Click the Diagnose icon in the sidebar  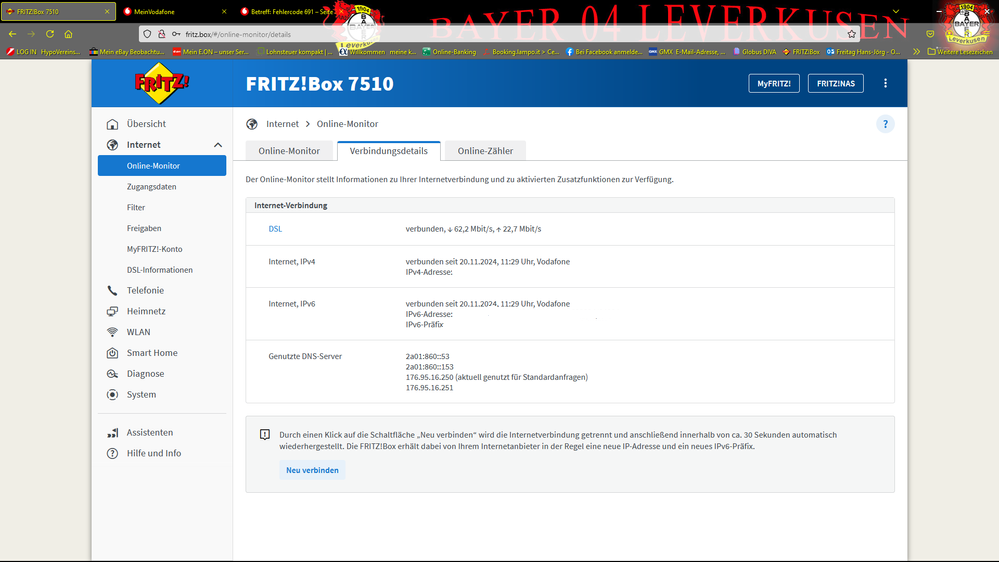tap(113, 374)
